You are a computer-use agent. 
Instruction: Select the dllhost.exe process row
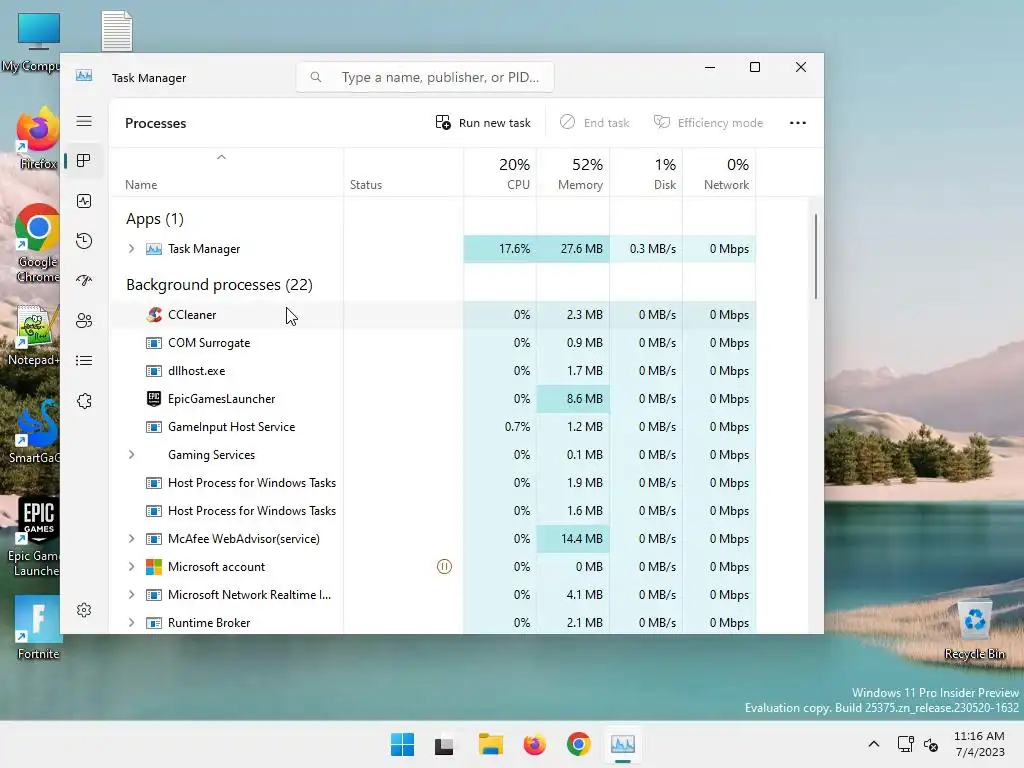[x=433, y=371]
